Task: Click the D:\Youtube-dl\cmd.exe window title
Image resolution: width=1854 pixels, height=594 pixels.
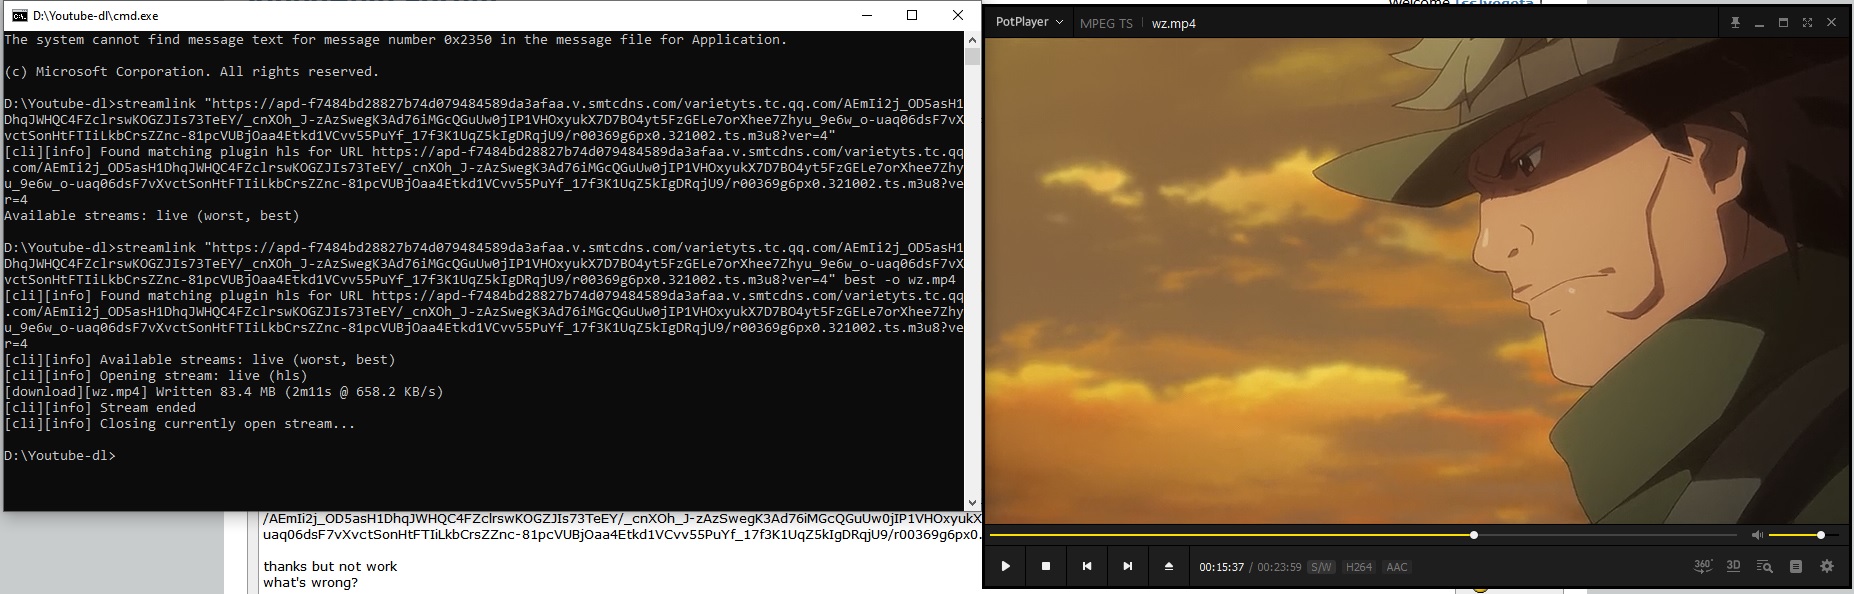Action: 95,16
